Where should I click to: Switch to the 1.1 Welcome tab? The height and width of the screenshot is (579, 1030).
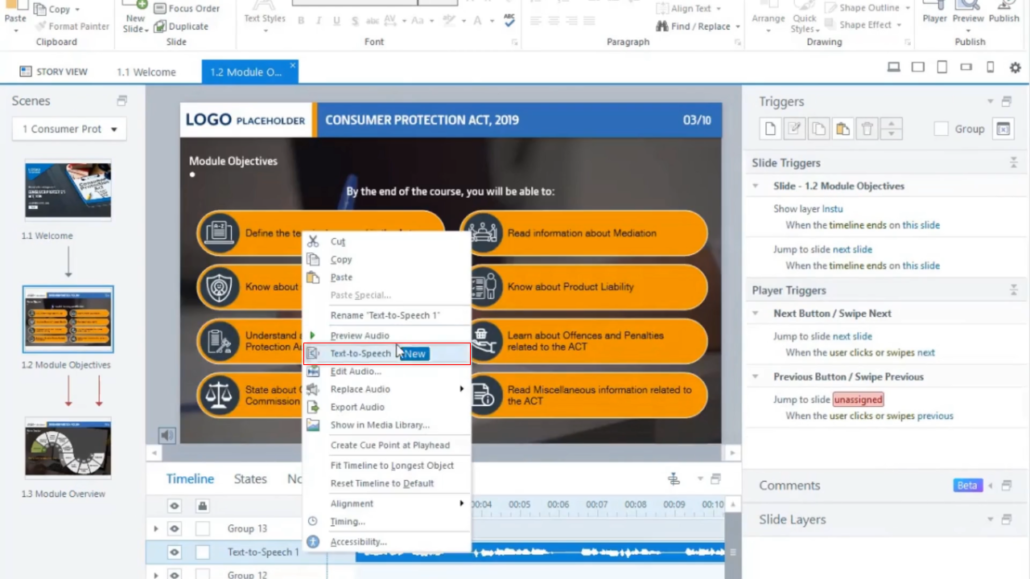146,72
